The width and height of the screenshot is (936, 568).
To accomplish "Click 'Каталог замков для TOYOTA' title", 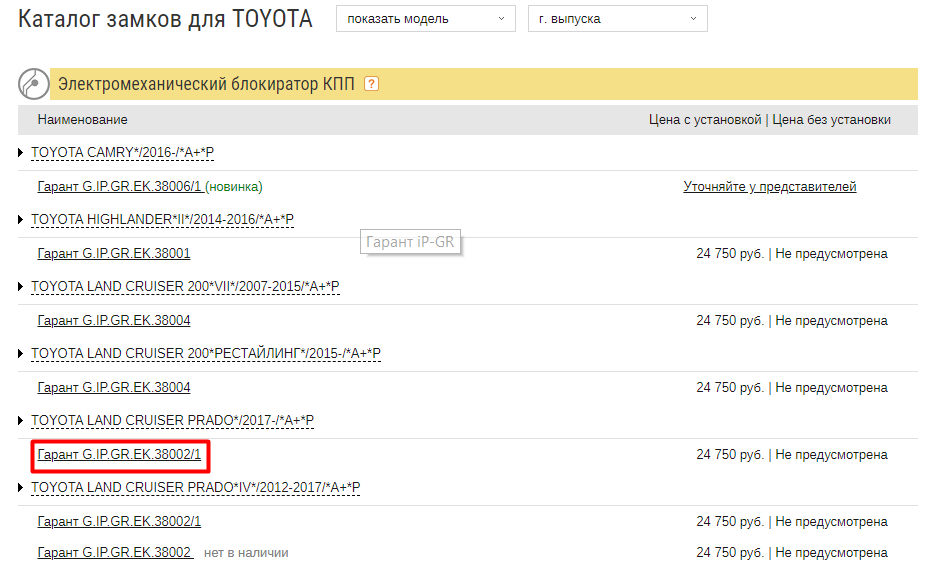I will coord(165,19).
